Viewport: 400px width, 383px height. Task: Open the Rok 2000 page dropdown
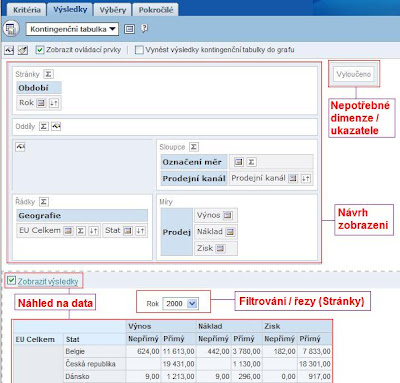click(181, 304)
